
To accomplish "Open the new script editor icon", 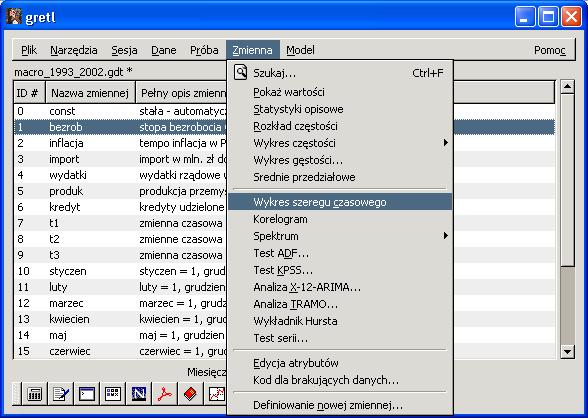I will pyautogui.click(x=61, y=394).
